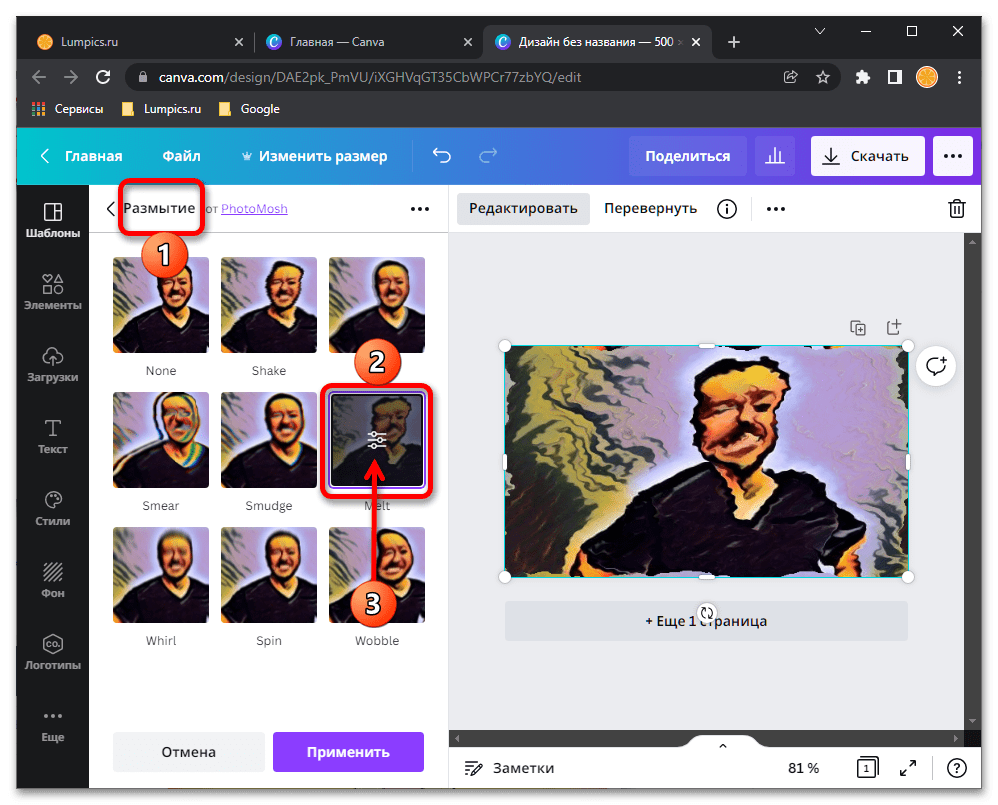Click the add comment bubble icon
Screen dimensions: 998x805
(936, 366)
